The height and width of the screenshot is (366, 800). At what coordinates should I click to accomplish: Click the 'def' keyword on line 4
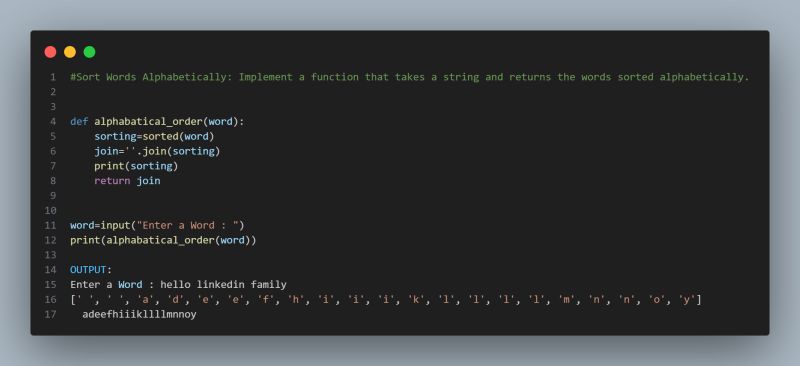pyautogui.click(x=79, y=122)
